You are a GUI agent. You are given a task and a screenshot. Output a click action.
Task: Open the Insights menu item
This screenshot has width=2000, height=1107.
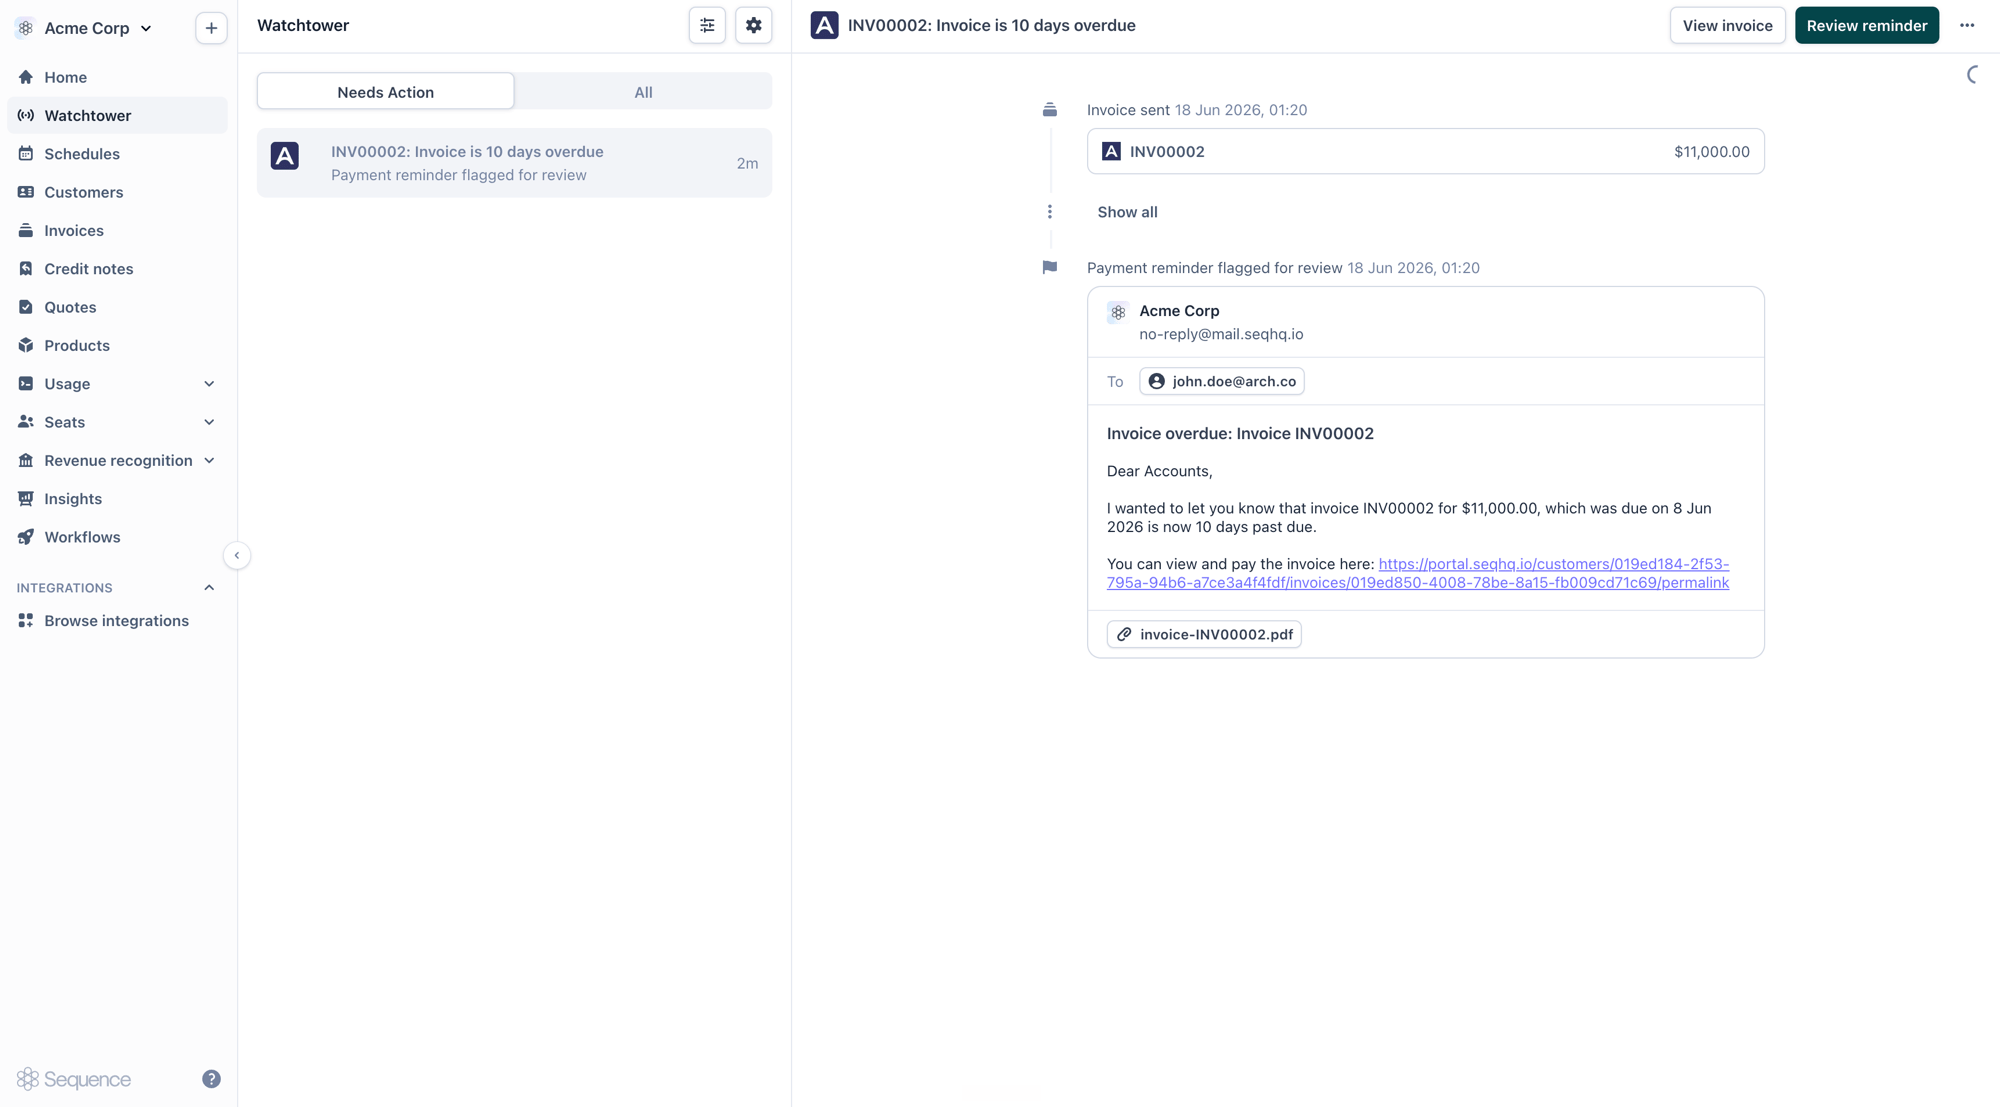pyautogui.click(x=118, y=499)
